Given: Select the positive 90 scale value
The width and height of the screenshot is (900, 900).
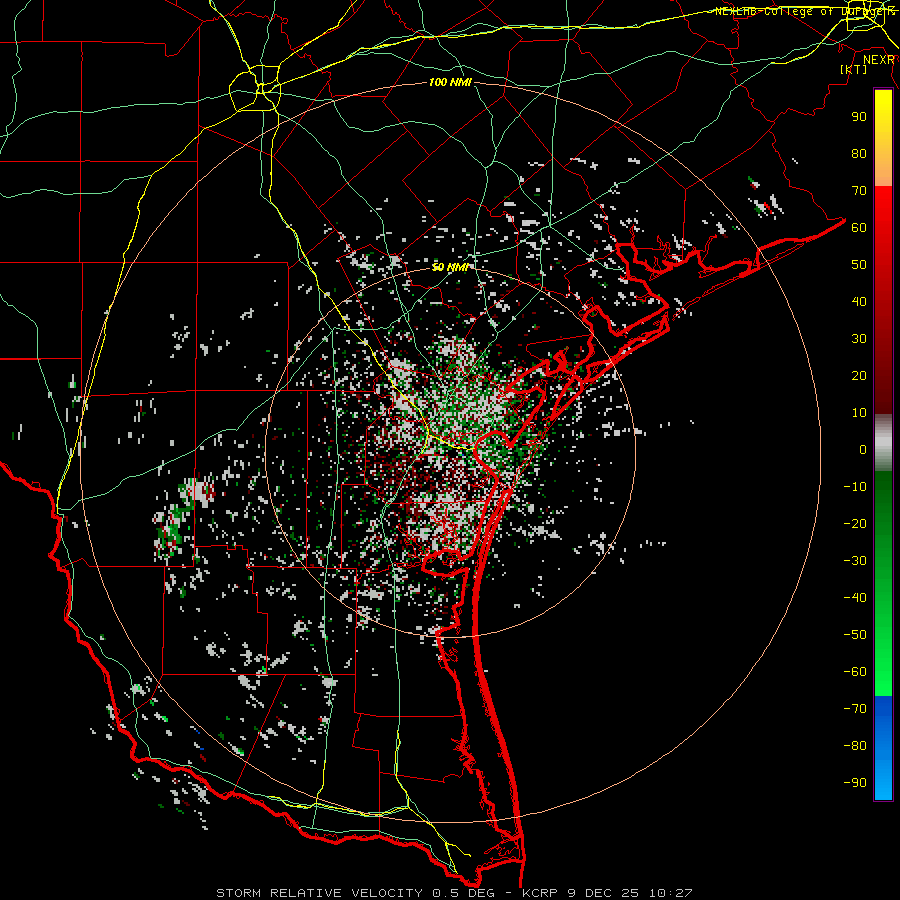Looking at the screenshot, I should coord(859,117).
